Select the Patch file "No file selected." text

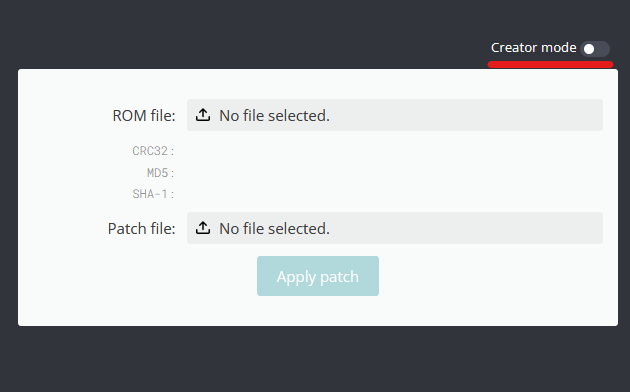[274, 229]
